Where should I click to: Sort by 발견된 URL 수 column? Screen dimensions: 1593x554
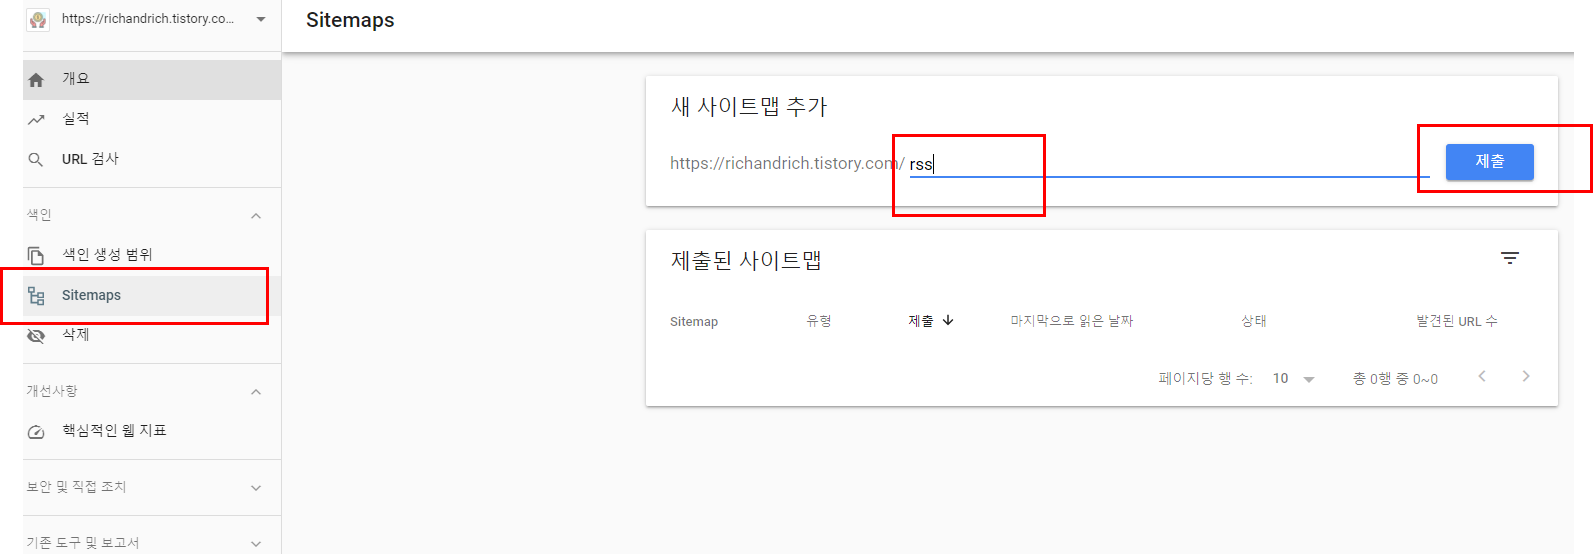pyautogui.click(x=1457, y=321)
